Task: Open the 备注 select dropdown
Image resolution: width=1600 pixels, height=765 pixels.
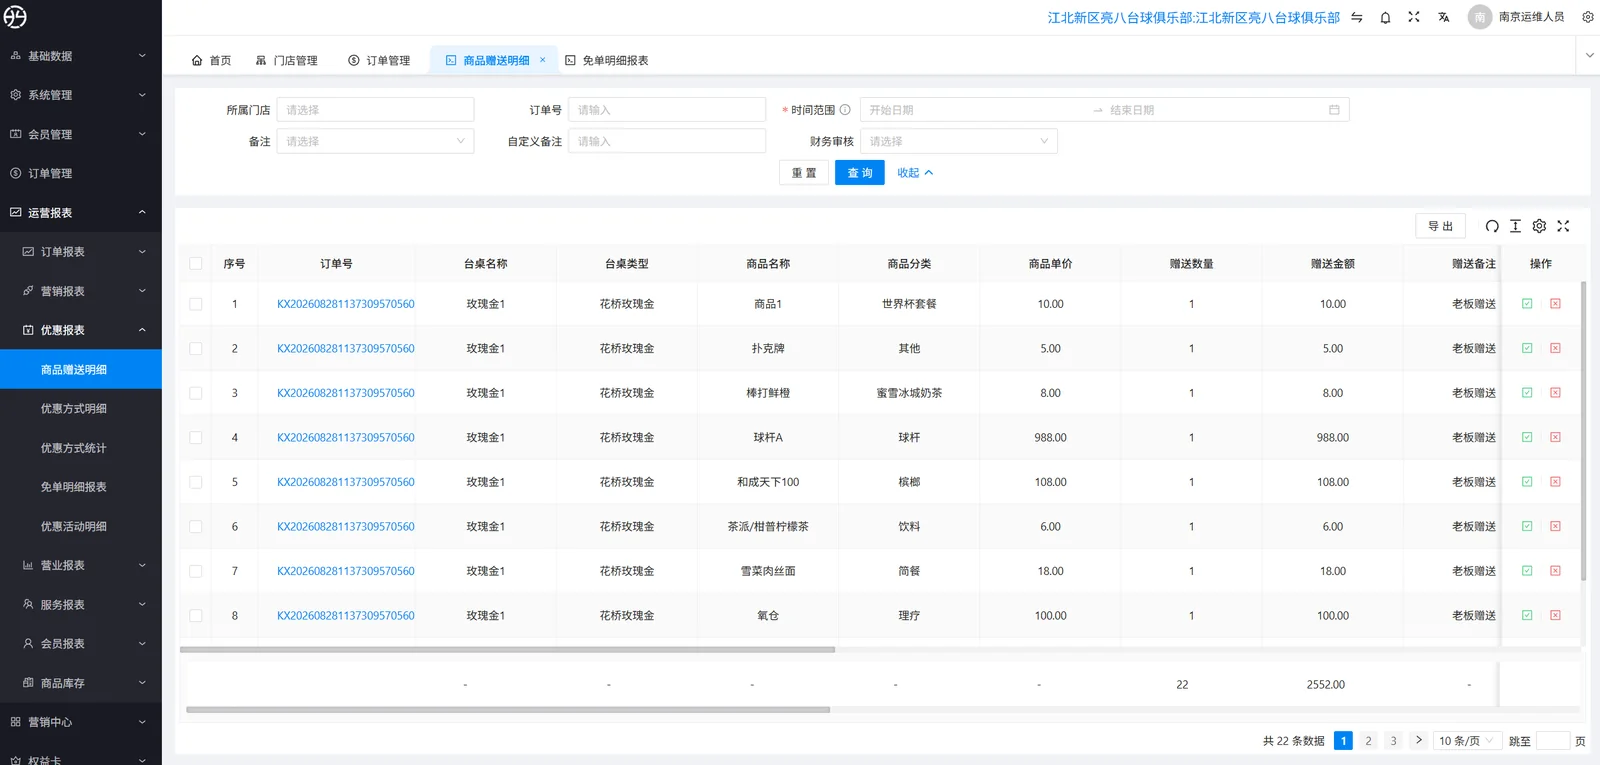Action: [375, 141]
